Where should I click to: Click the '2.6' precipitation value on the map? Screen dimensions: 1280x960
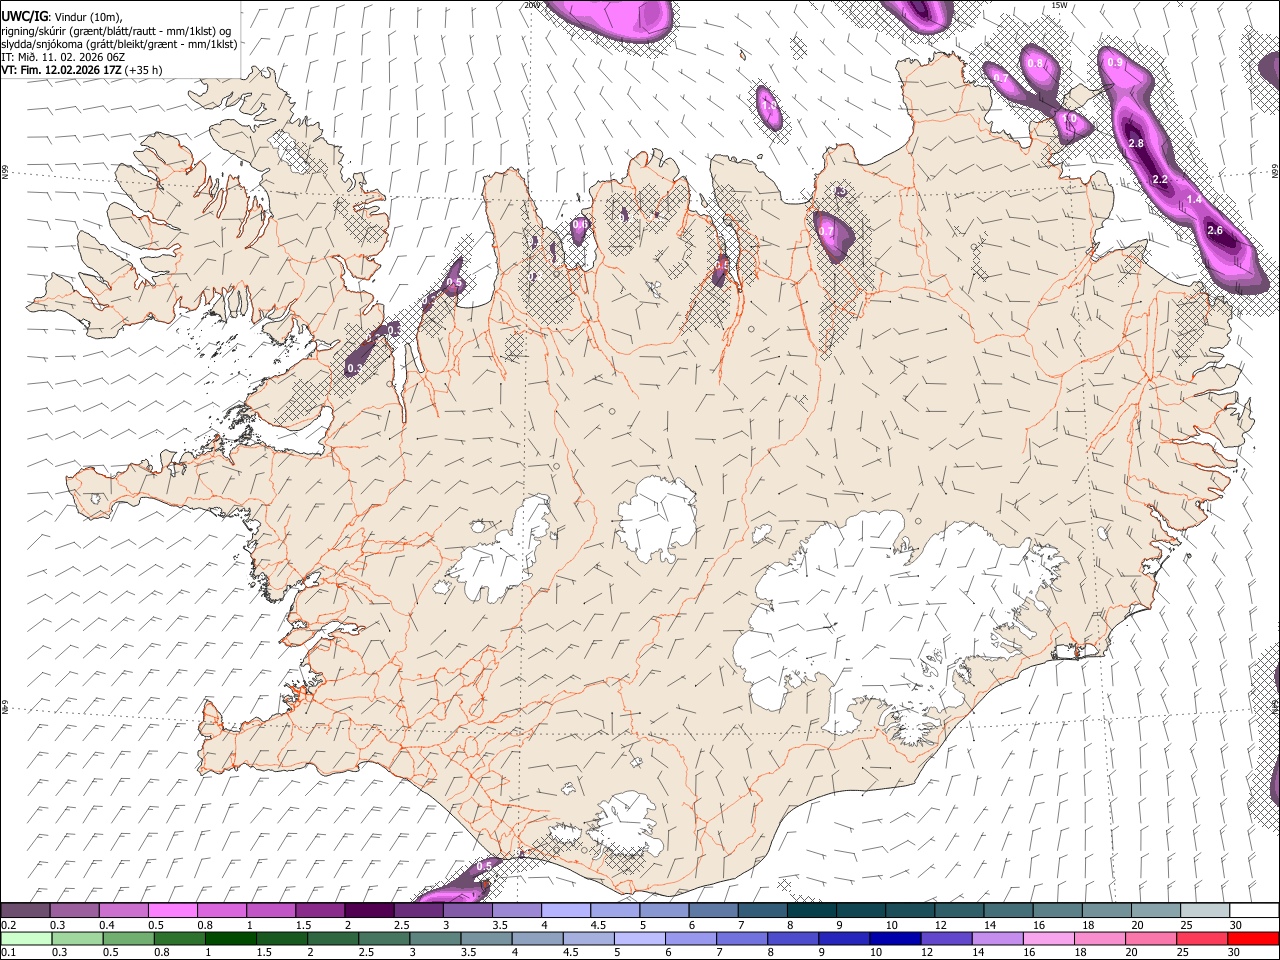(1215, 230)
